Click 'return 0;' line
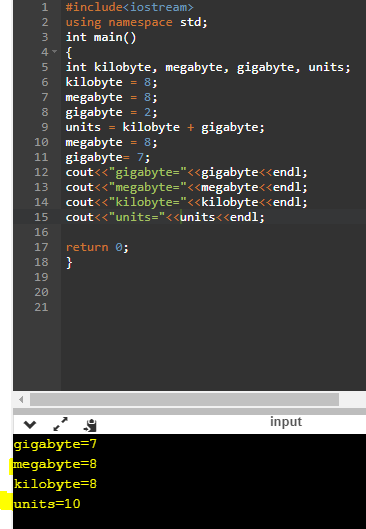This screenshot has width=366, height=529. click(97, 247)
